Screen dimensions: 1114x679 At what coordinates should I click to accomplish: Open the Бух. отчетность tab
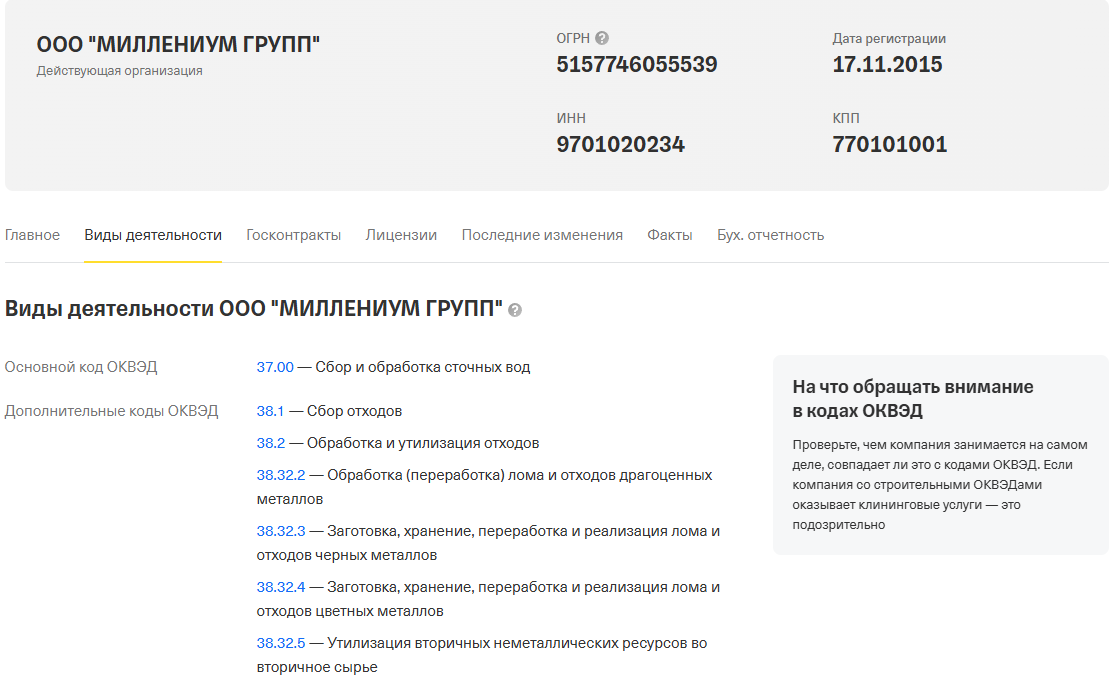770,235
